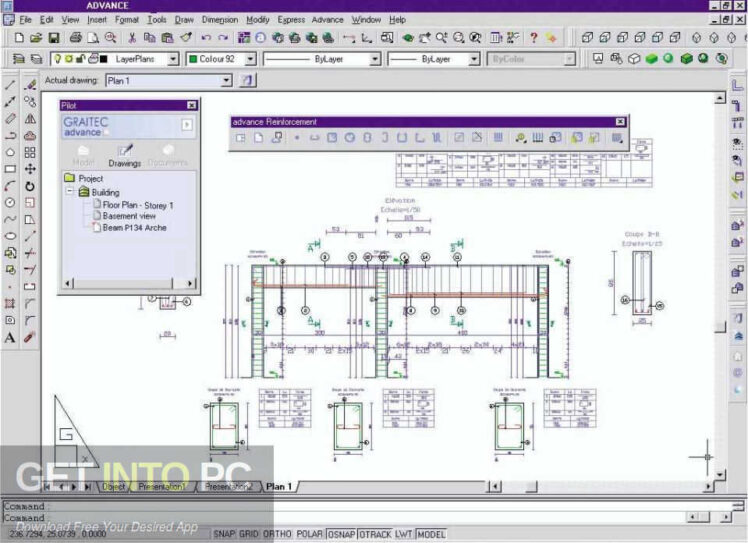Open the Advance menu
The width and height of the screenshot is (748, 543).
[327, 20]
